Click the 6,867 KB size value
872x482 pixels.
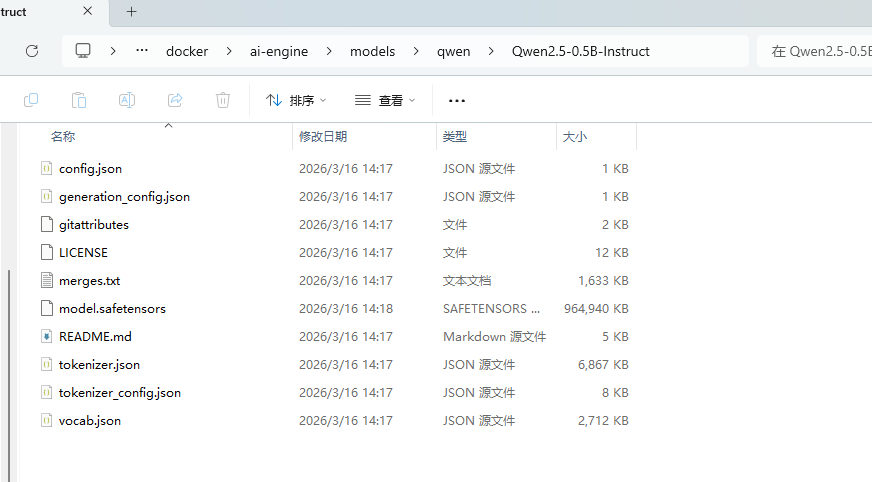pos(603,365)
